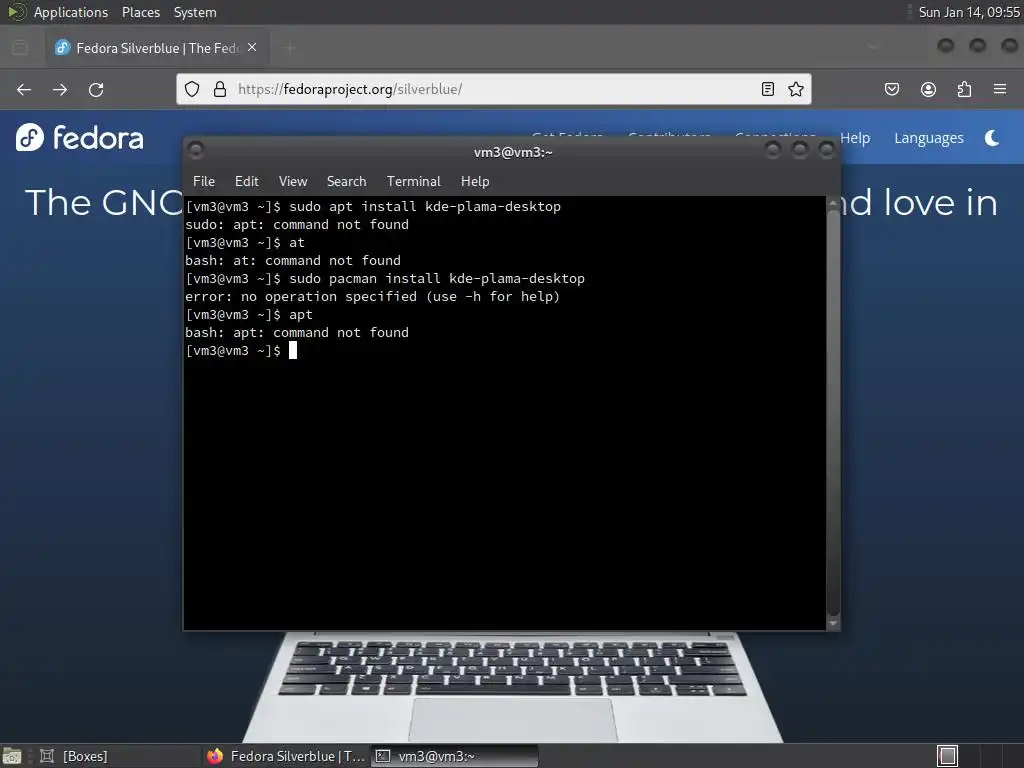Open tracking protection shield icon
This screenshot has width=1024, height=768.
click(192, 89)
